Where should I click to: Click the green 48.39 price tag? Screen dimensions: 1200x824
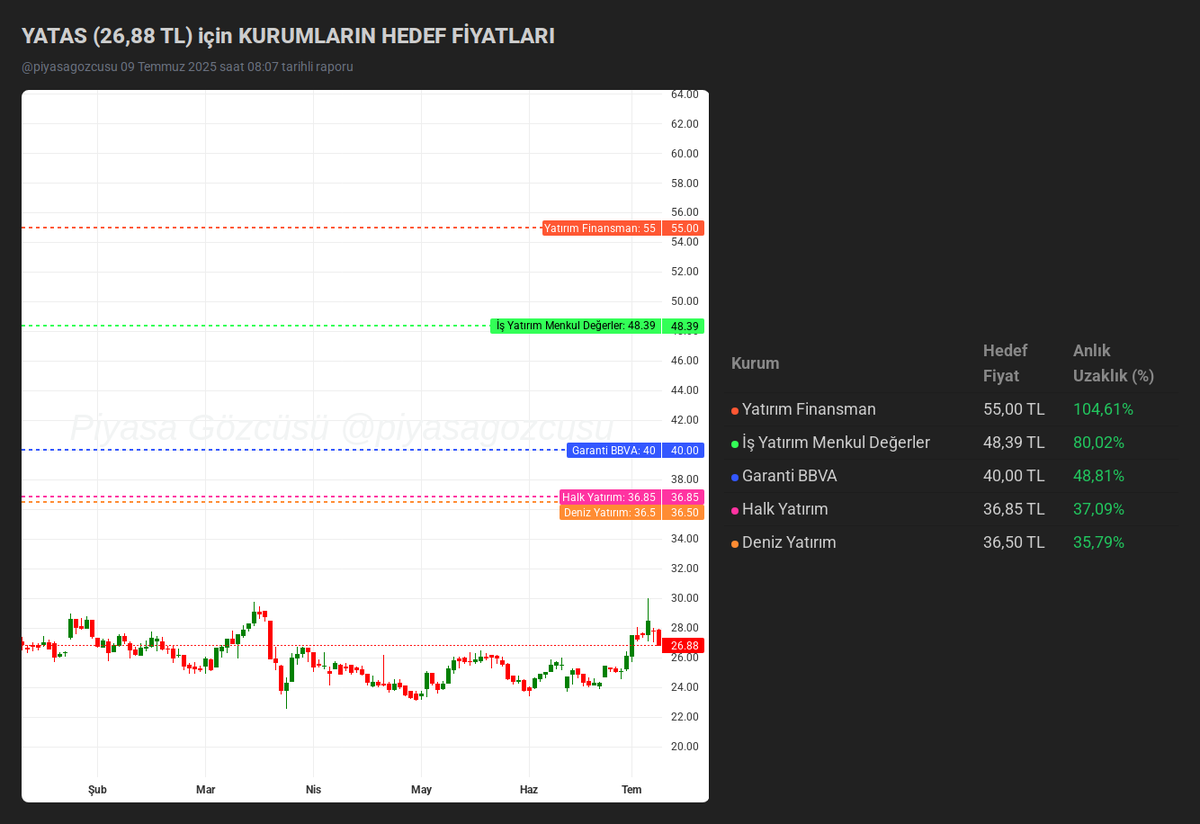pyautogui.click(x=684, y=326)
